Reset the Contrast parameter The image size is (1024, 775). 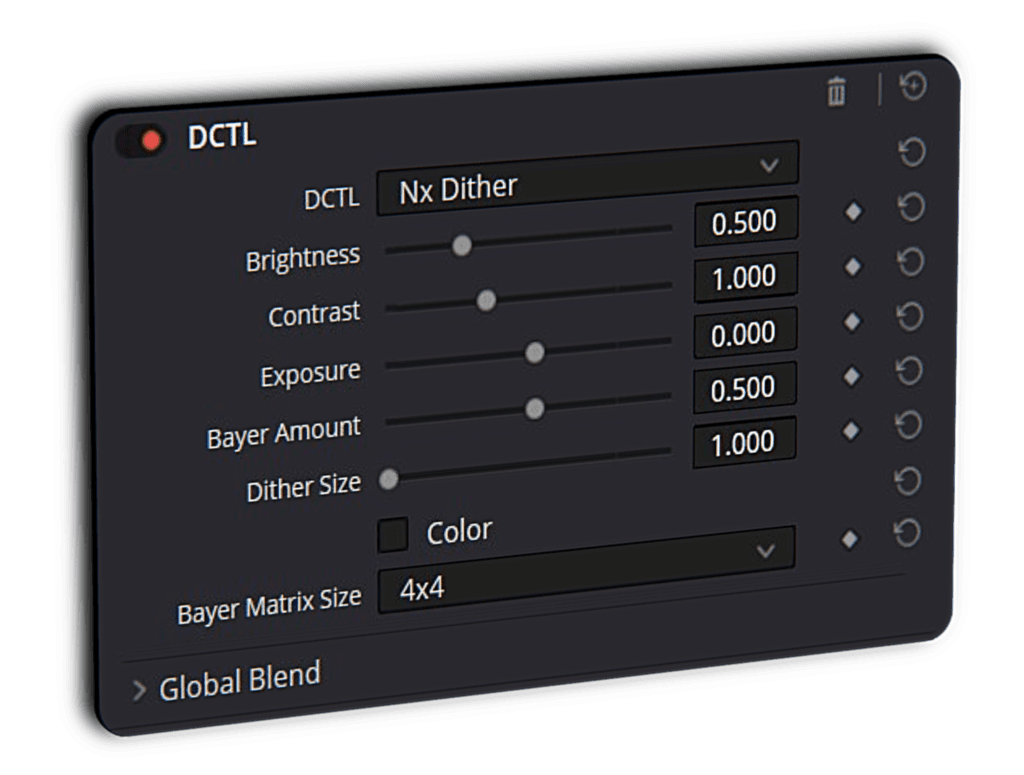(x=910, y=261)
